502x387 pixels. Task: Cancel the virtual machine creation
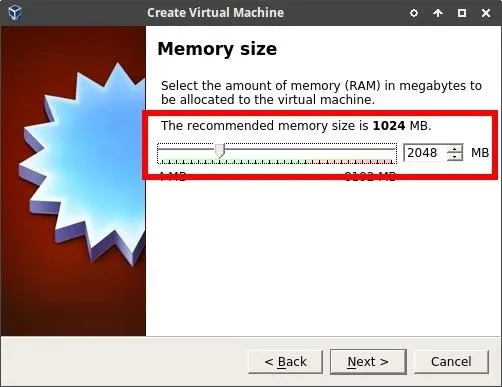451,362
